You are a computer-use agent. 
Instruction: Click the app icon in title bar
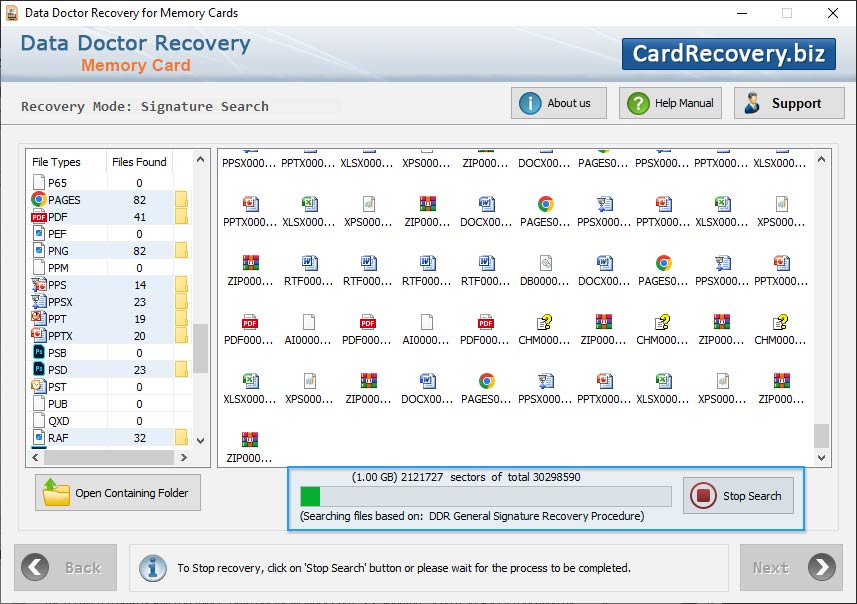pyautogui.click(x=12, y=13)
